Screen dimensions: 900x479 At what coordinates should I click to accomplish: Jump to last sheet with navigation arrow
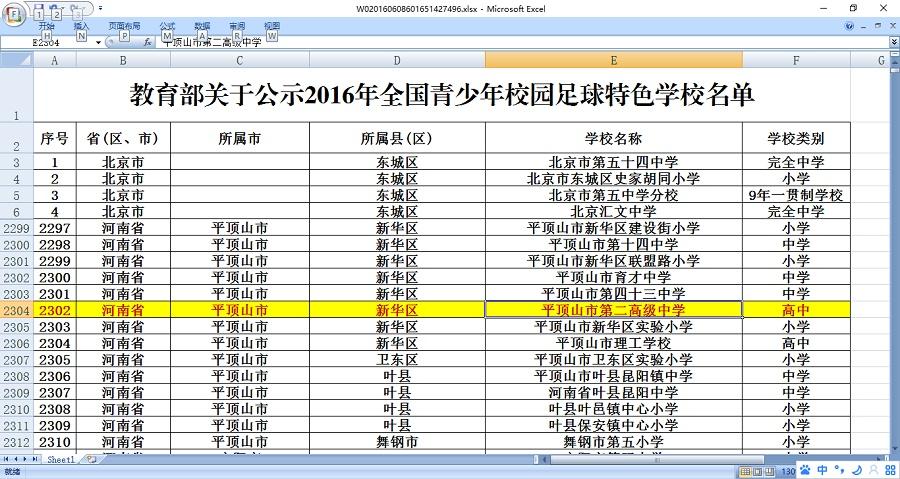35,459
